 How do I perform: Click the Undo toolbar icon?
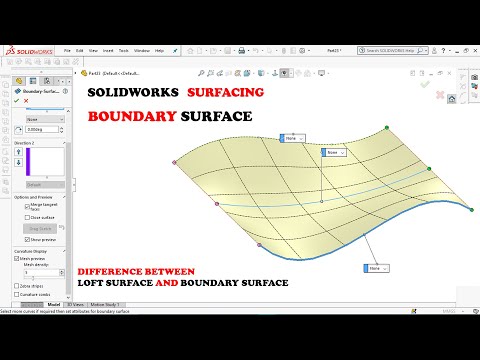(x=256, y=51)
